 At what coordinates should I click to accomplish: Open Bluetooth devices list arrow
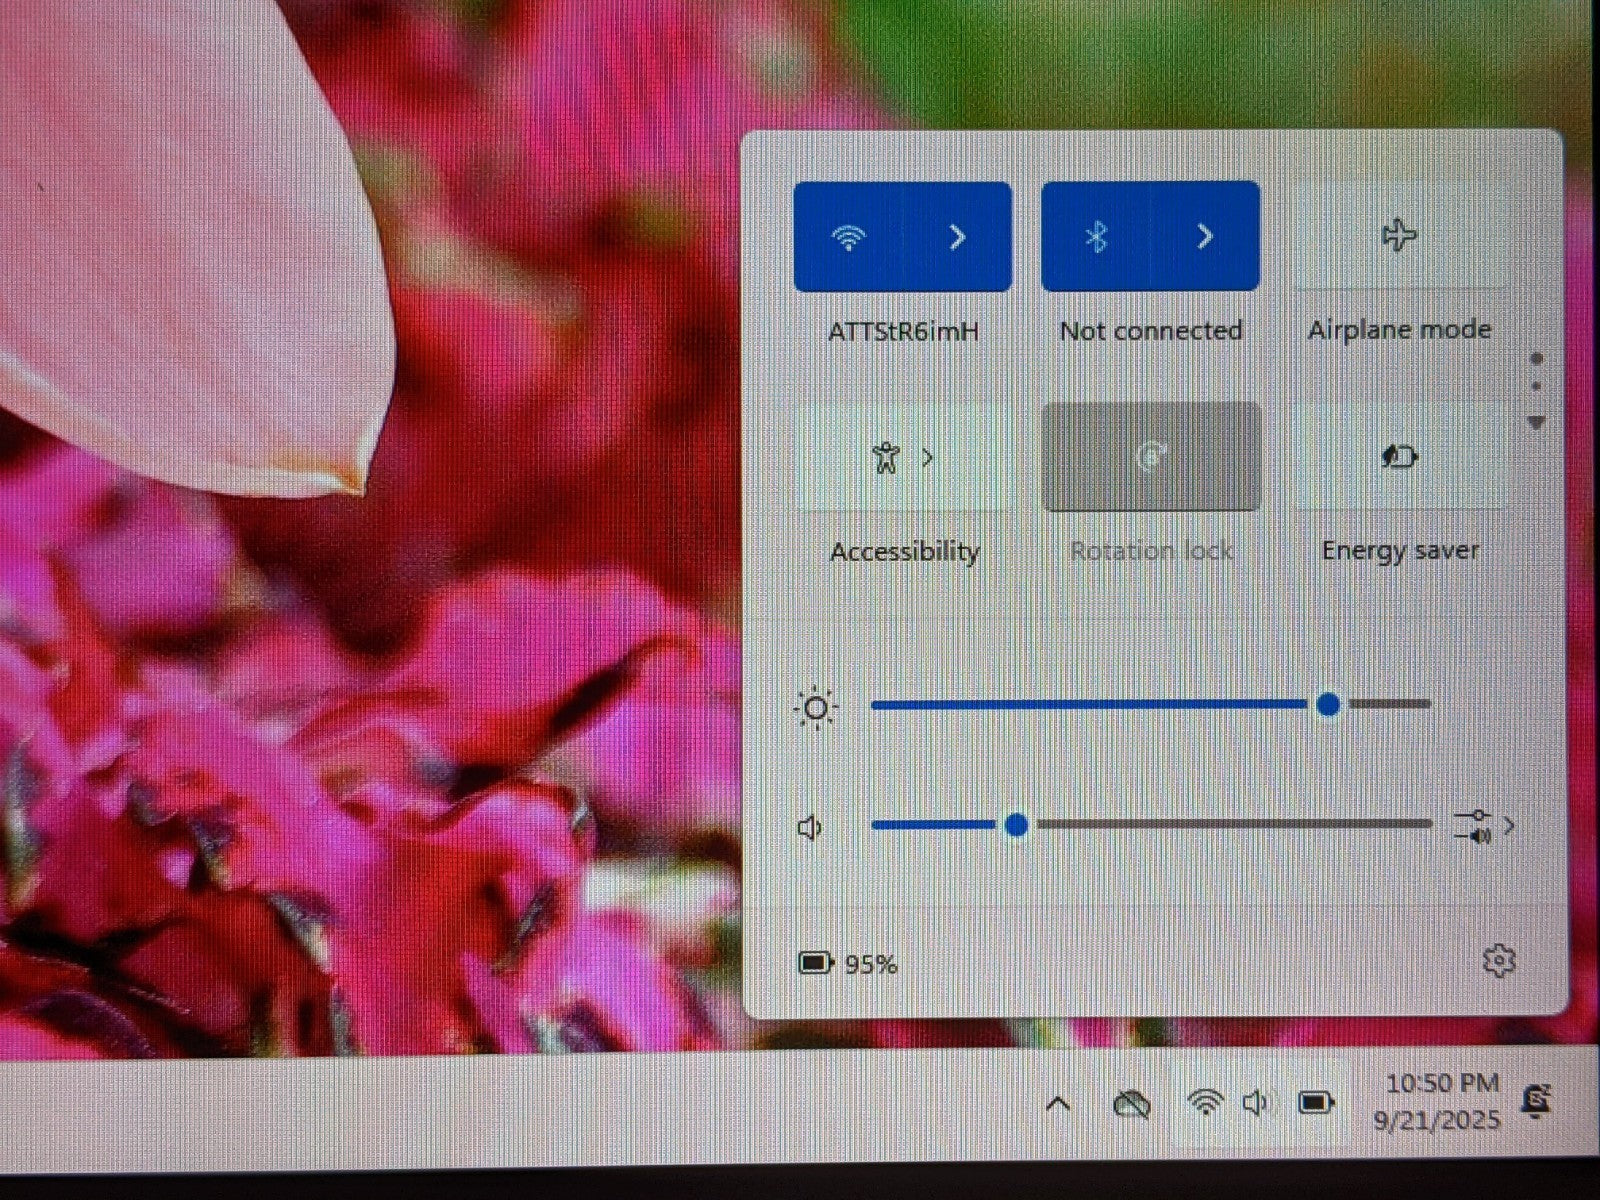[x=1205, y=237]
